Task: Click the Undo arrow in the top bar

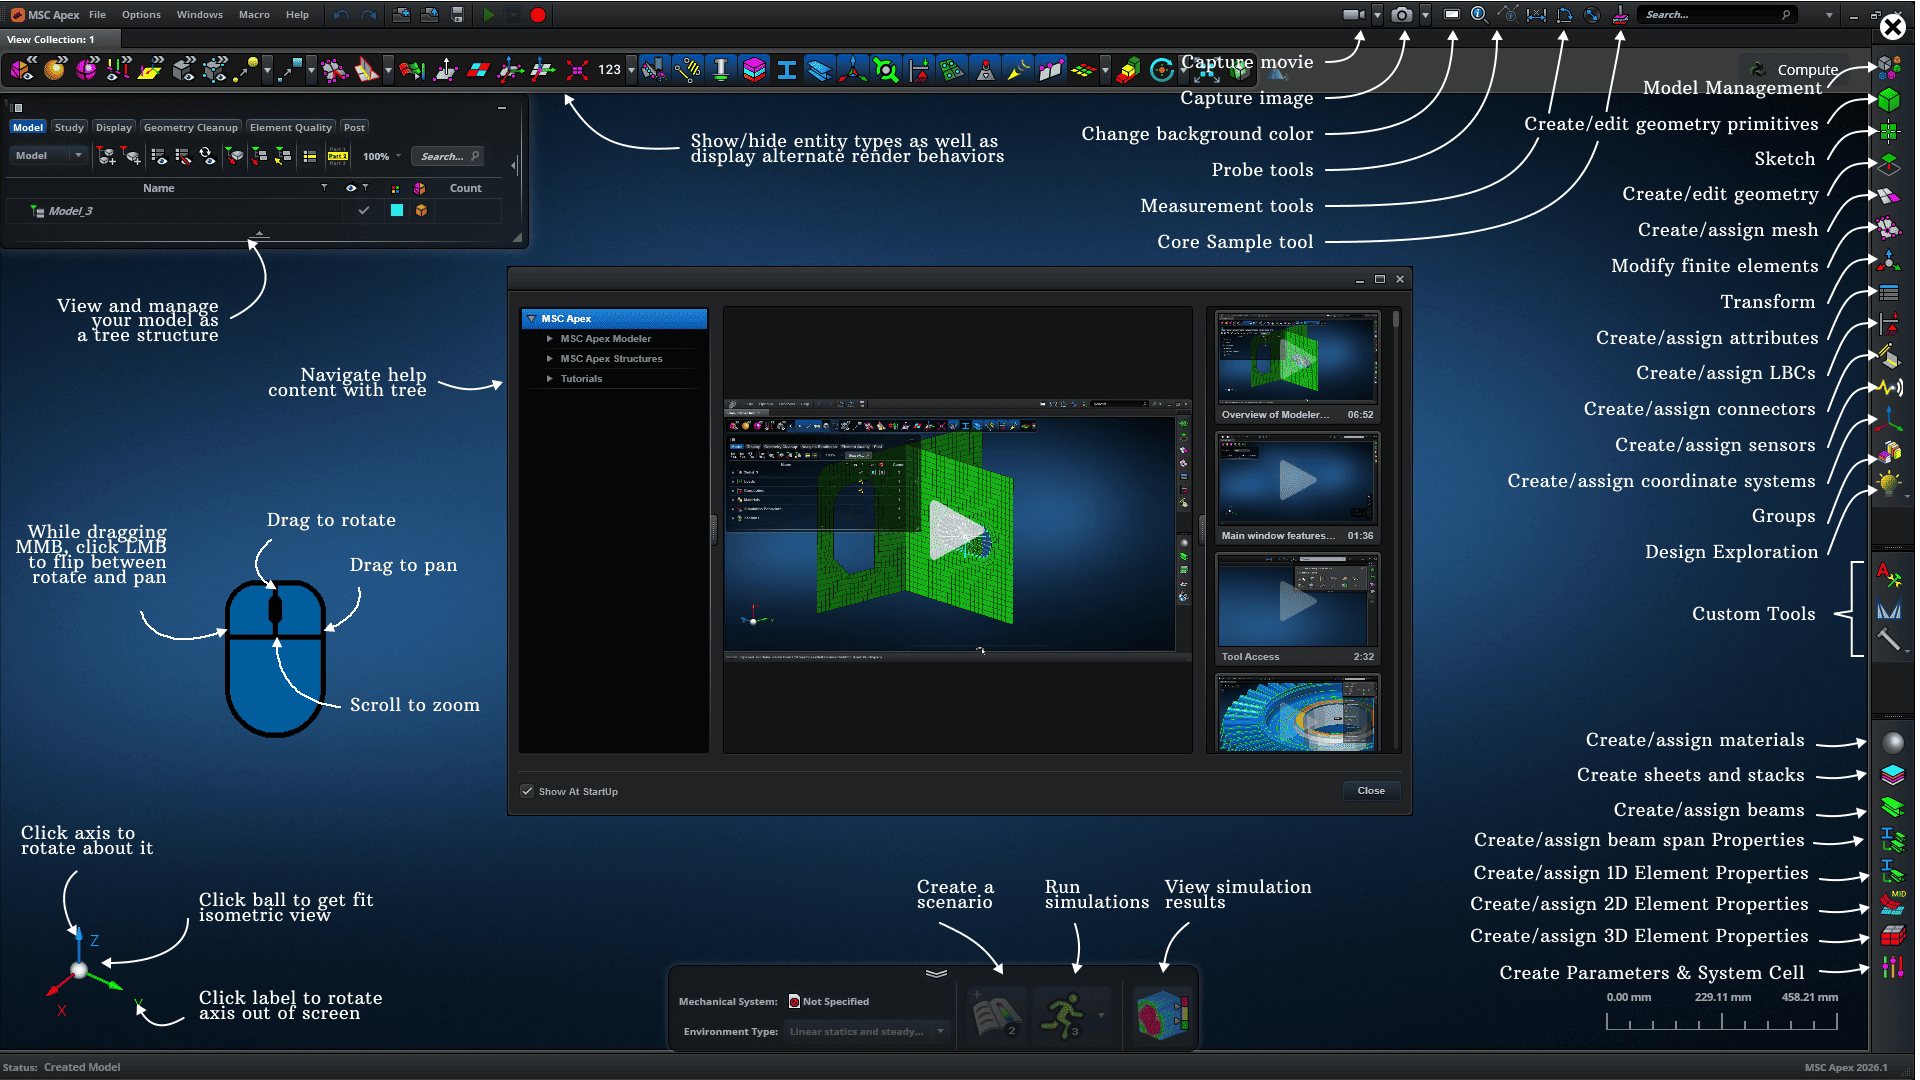Action: click(x=341, y=15)
